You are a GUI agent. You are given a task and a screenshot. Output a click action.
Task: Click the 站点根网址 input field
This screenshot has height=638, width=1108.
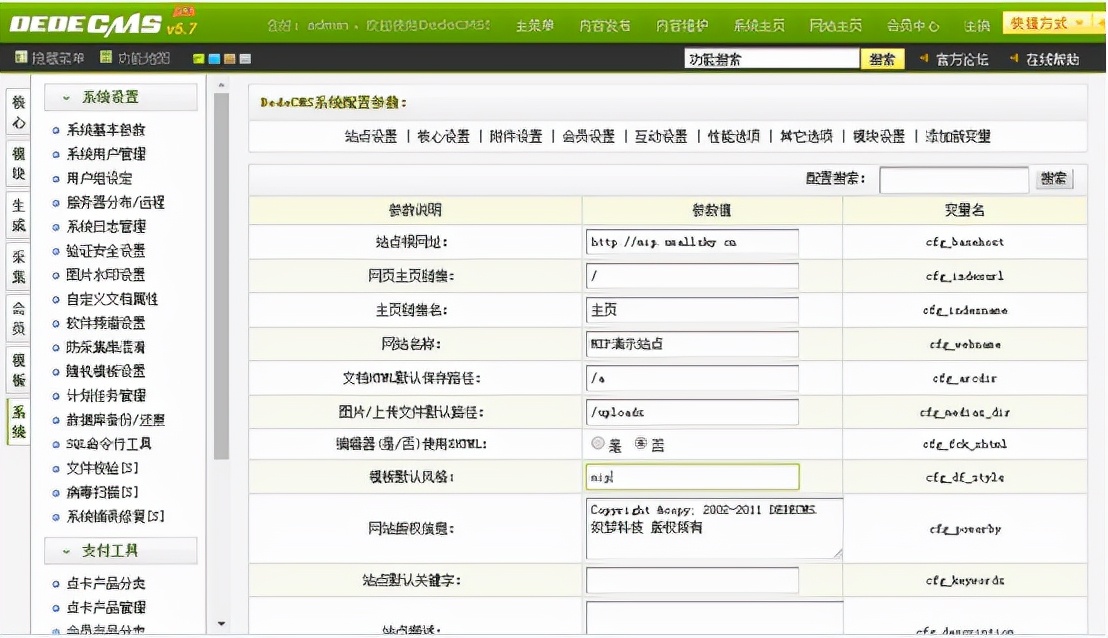[692, 242]
